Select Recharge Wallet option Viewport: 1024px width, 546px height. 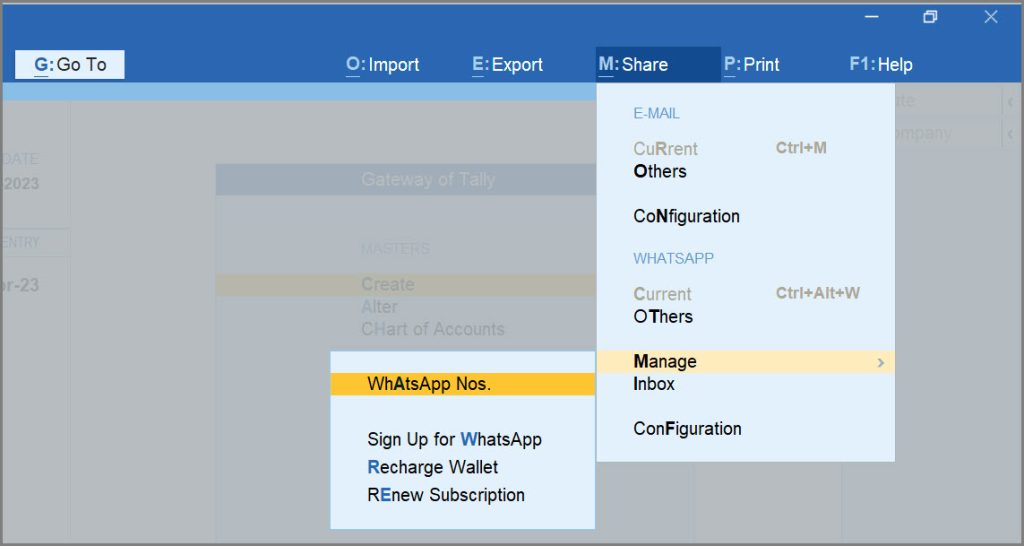(432, 468)
